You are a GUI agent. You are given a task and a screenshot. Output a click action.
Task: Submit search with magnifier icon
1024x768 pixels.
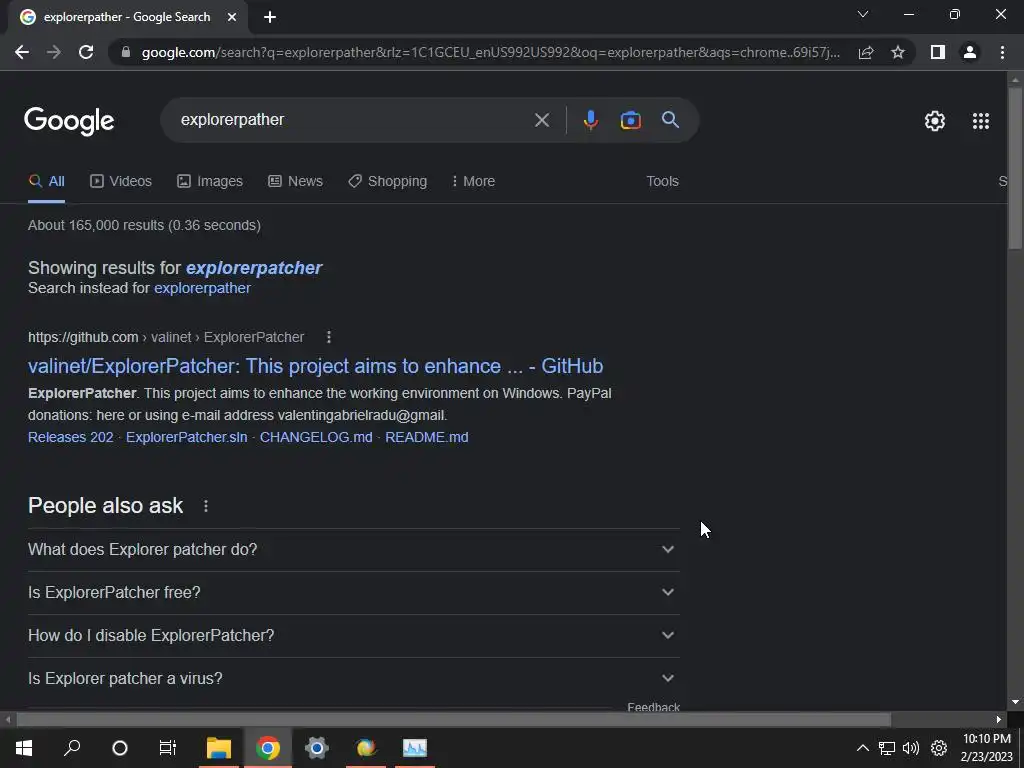670,120
